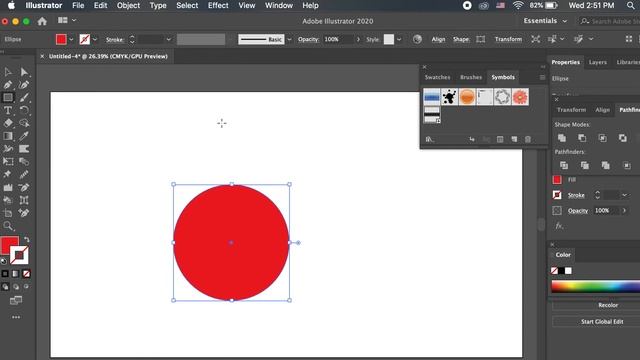Switch to the Layers tab

coord(598,62)
